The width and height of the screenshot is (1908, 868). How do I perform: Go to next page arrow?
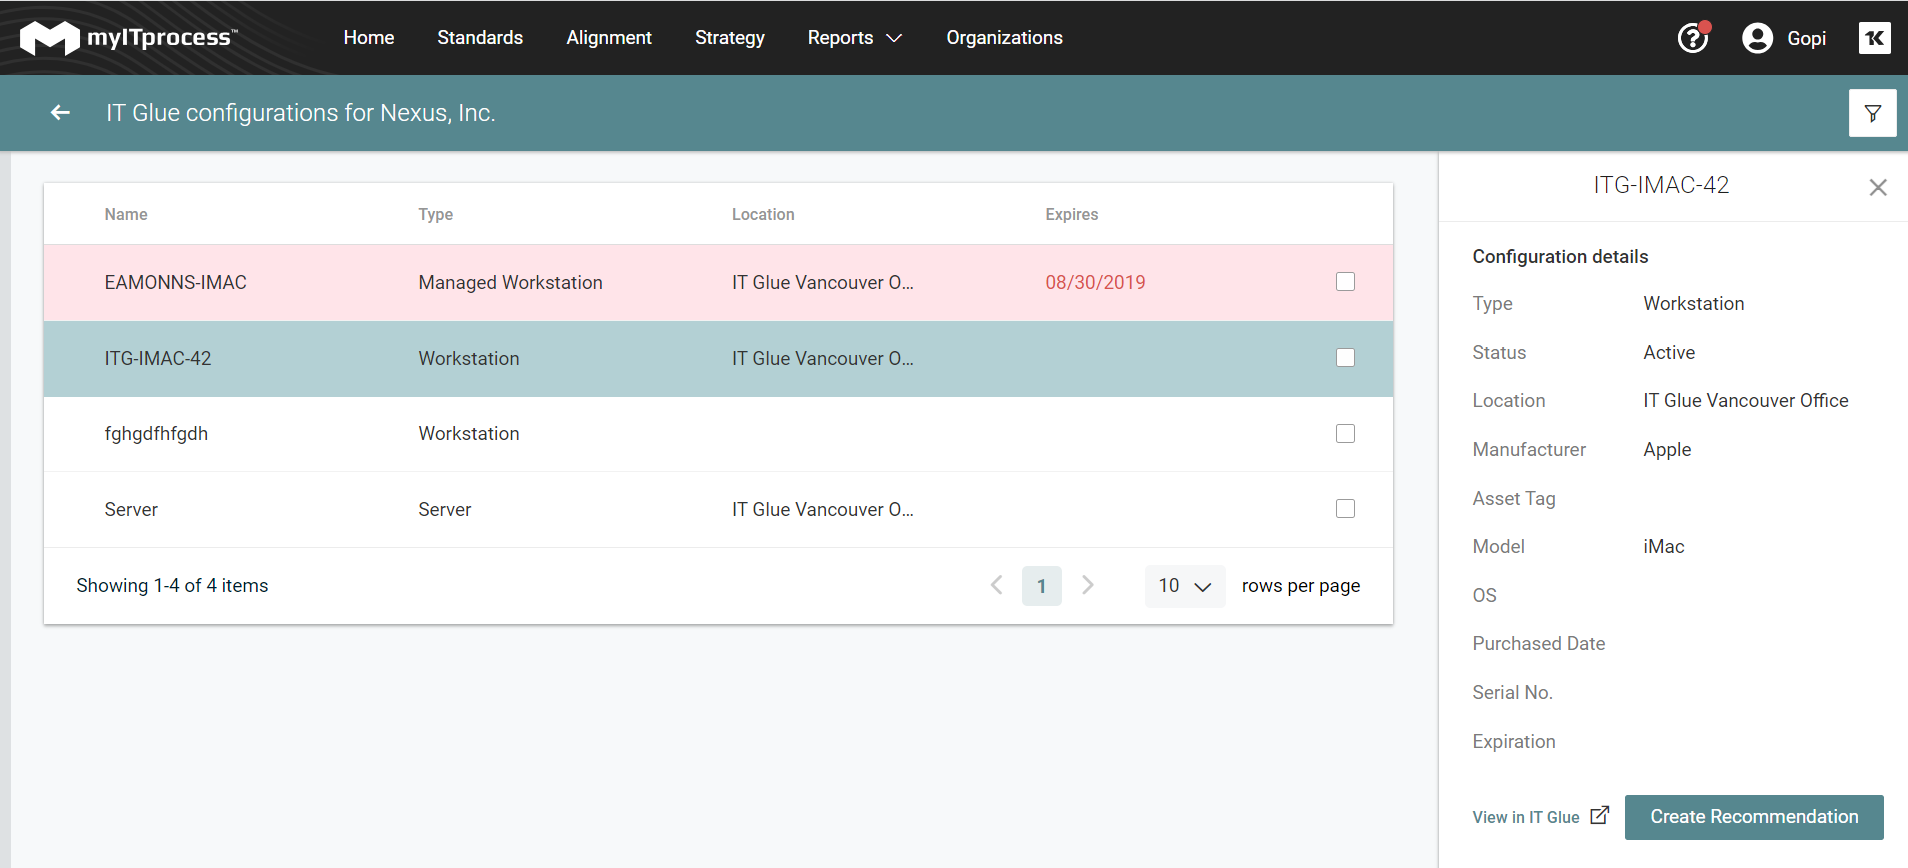1088,585
